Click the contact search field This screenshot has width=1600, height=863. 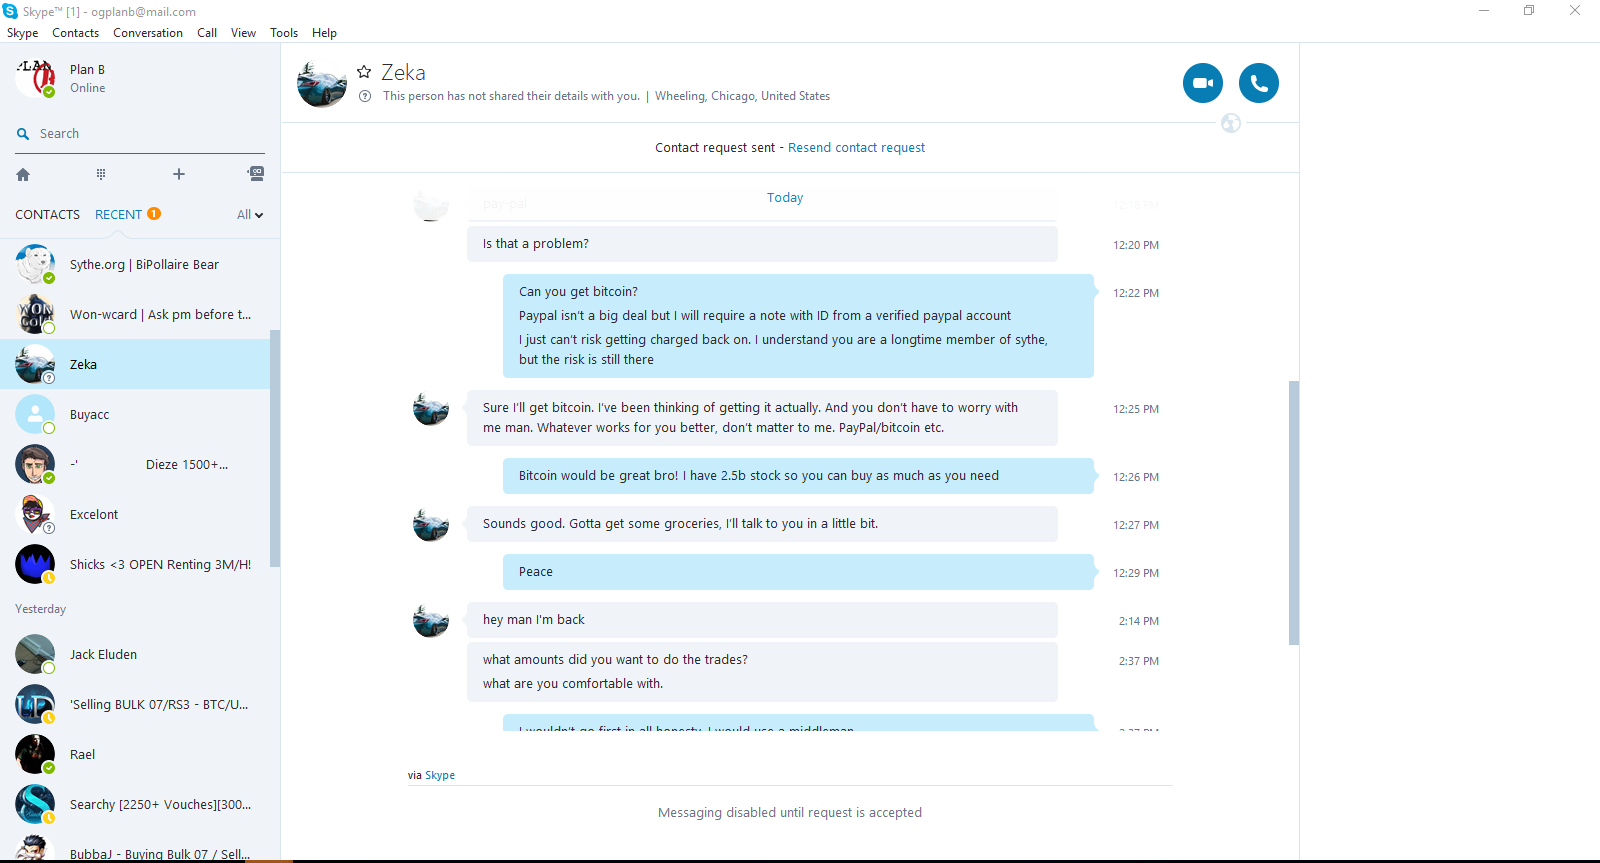coord(140,134)
